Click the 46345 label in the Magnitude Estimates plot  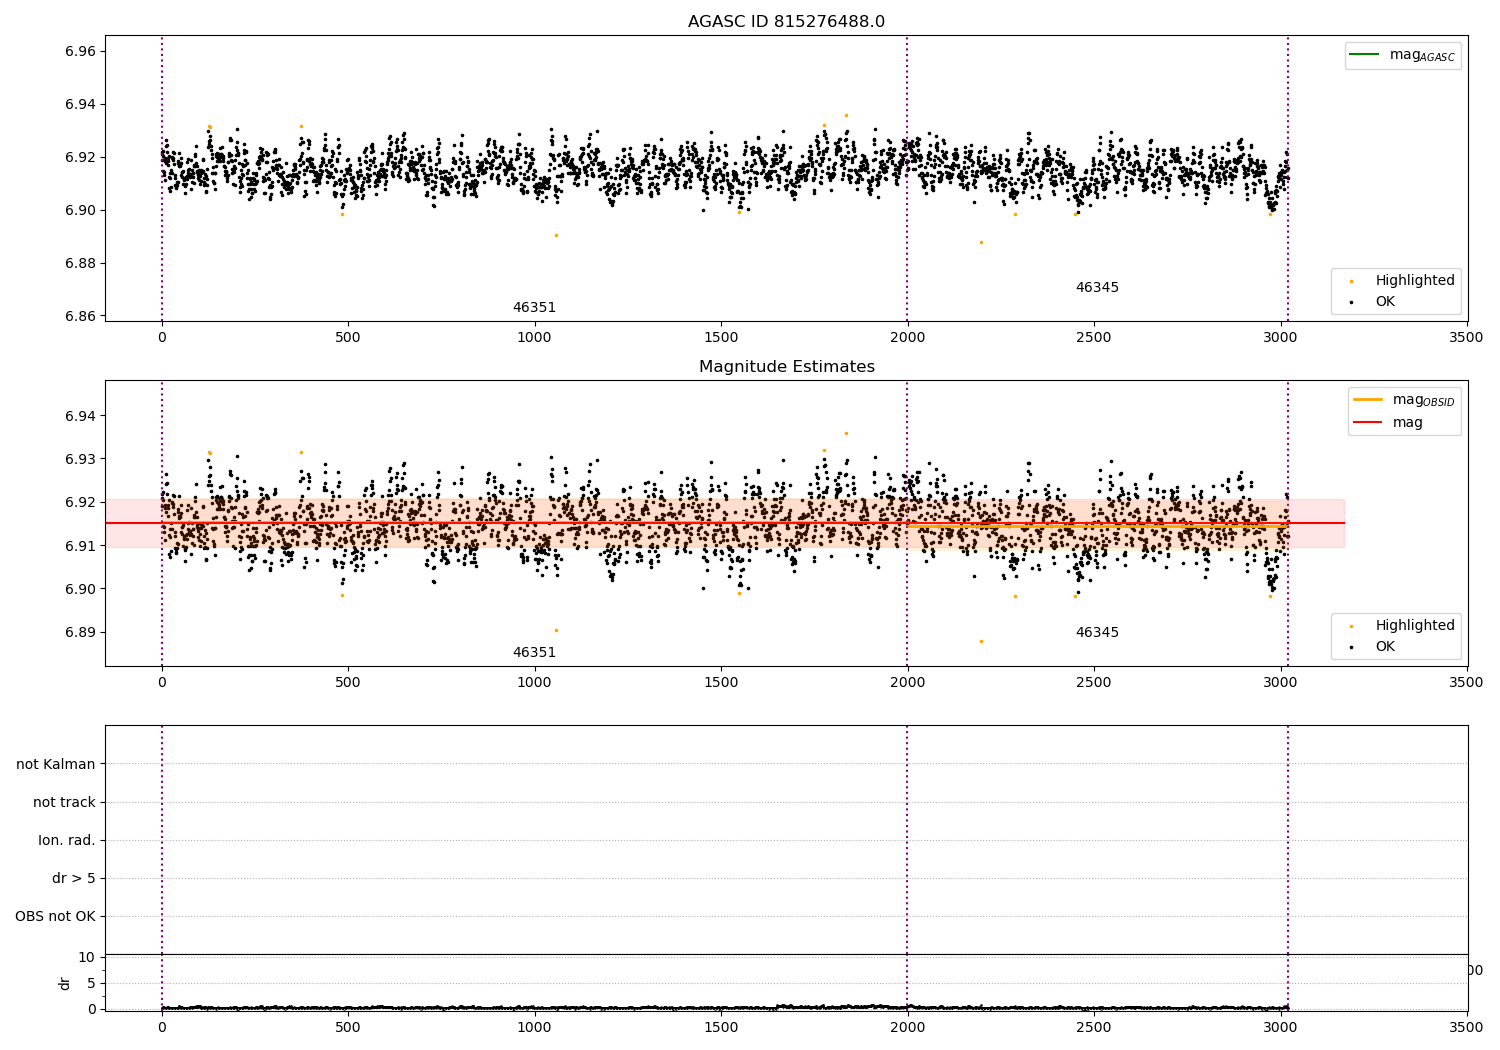1097,633
